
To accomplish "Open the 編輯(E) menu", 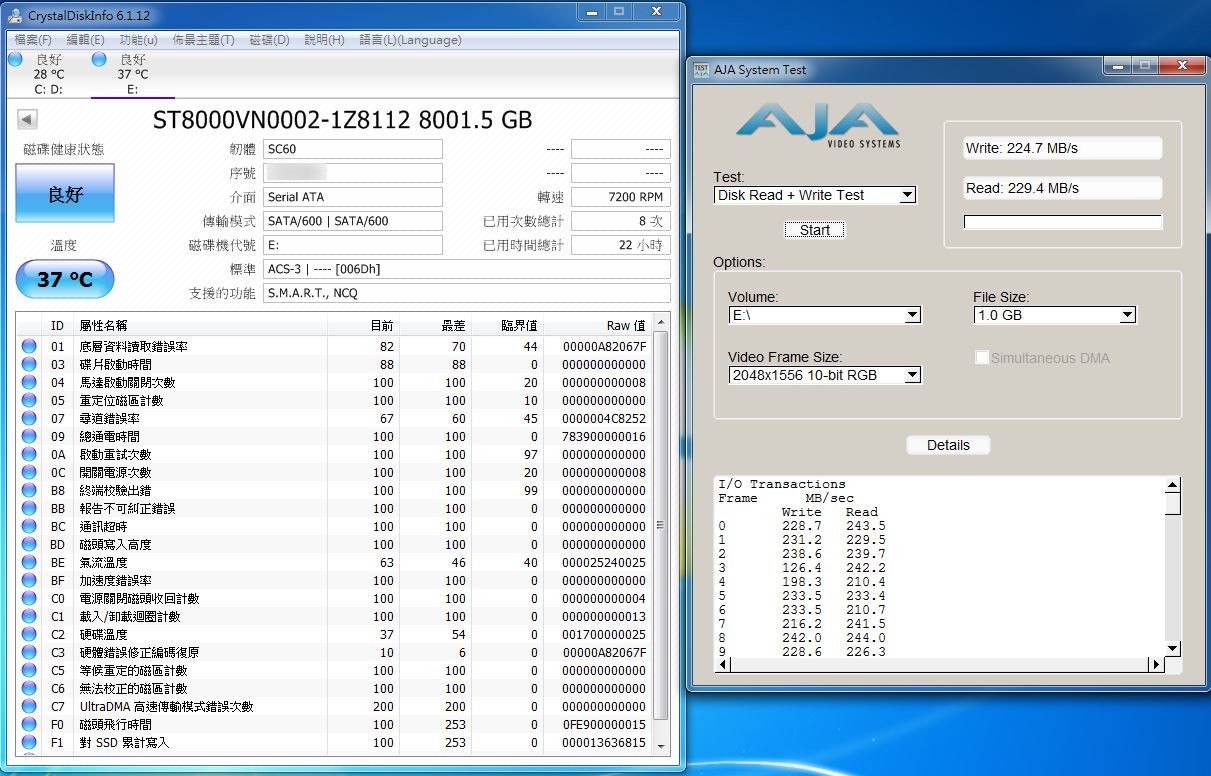I will pos(85,40).
